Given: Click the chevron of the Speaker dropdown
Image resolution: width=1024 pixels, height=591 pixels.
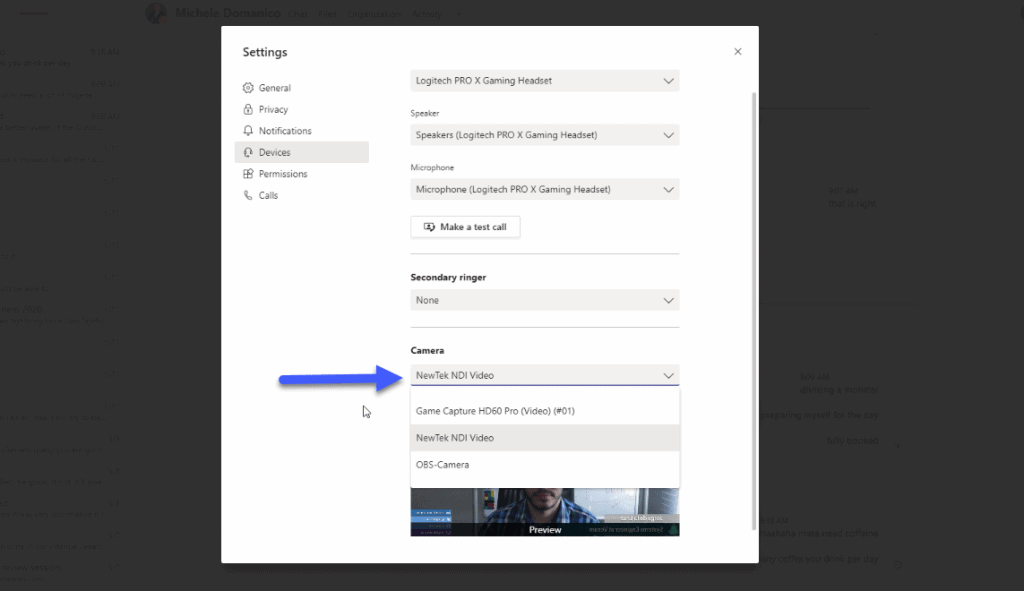Looking at the screenshot, I should [668, 135].
